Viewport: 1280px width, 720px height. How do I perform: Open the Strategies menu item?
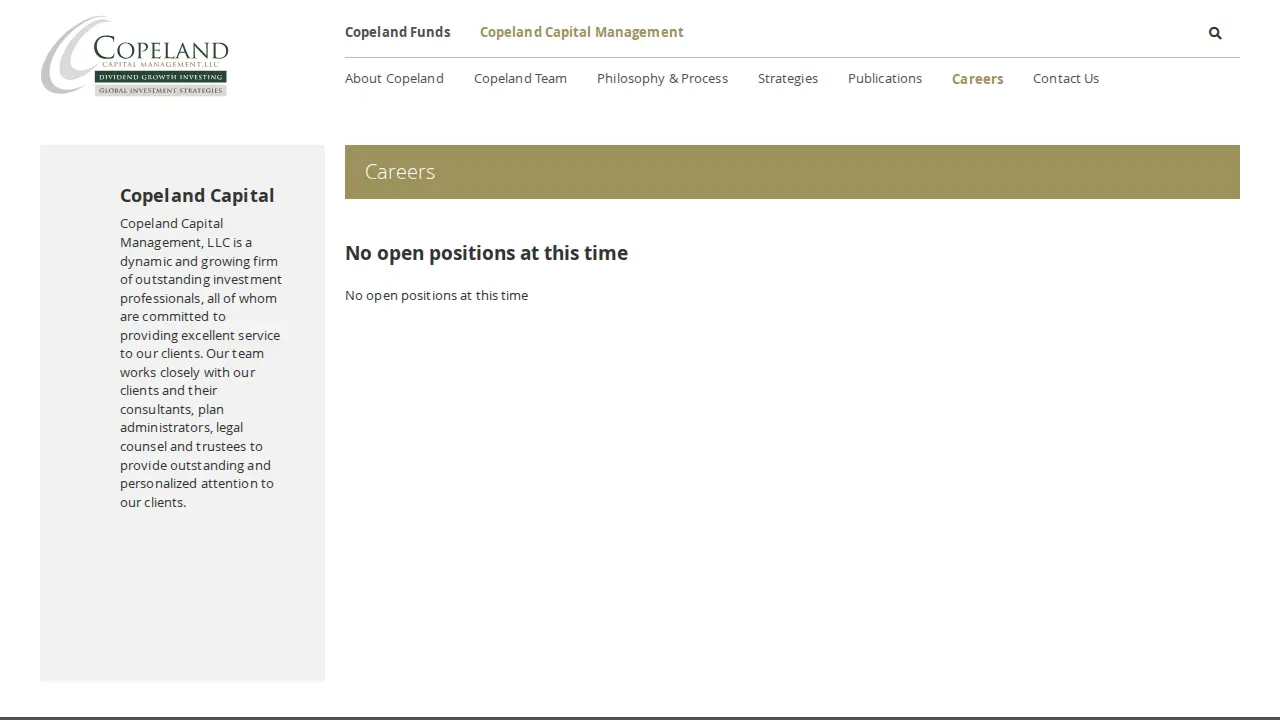(x=788, y=78)
